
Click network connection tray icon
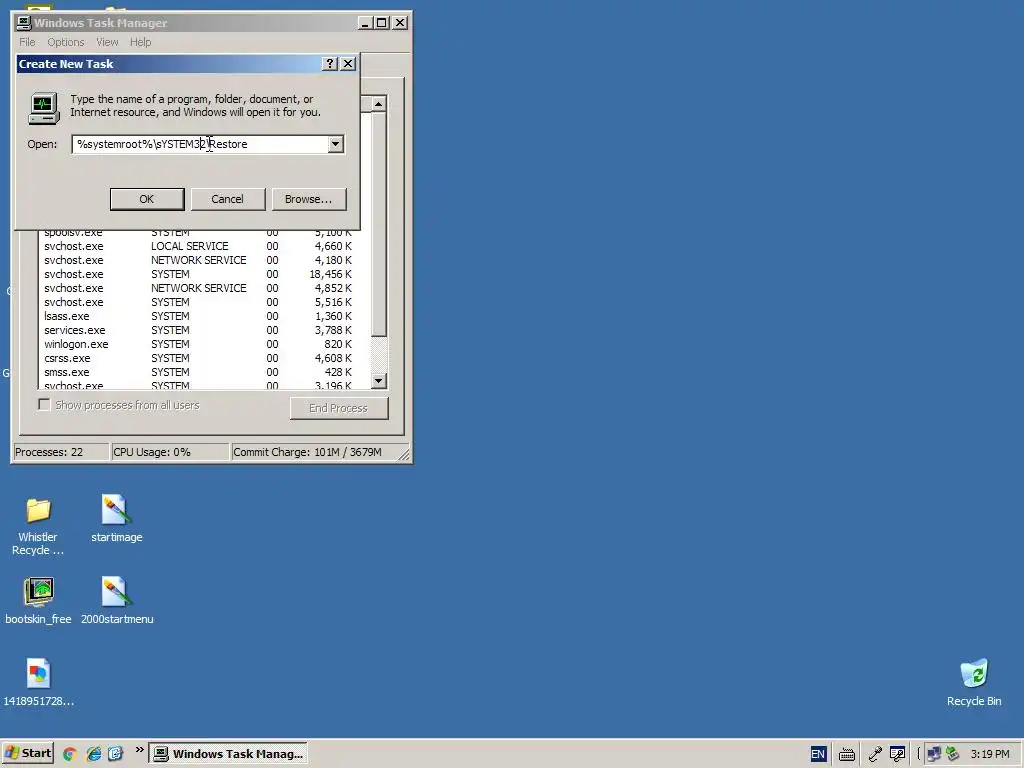coord(935,754)
